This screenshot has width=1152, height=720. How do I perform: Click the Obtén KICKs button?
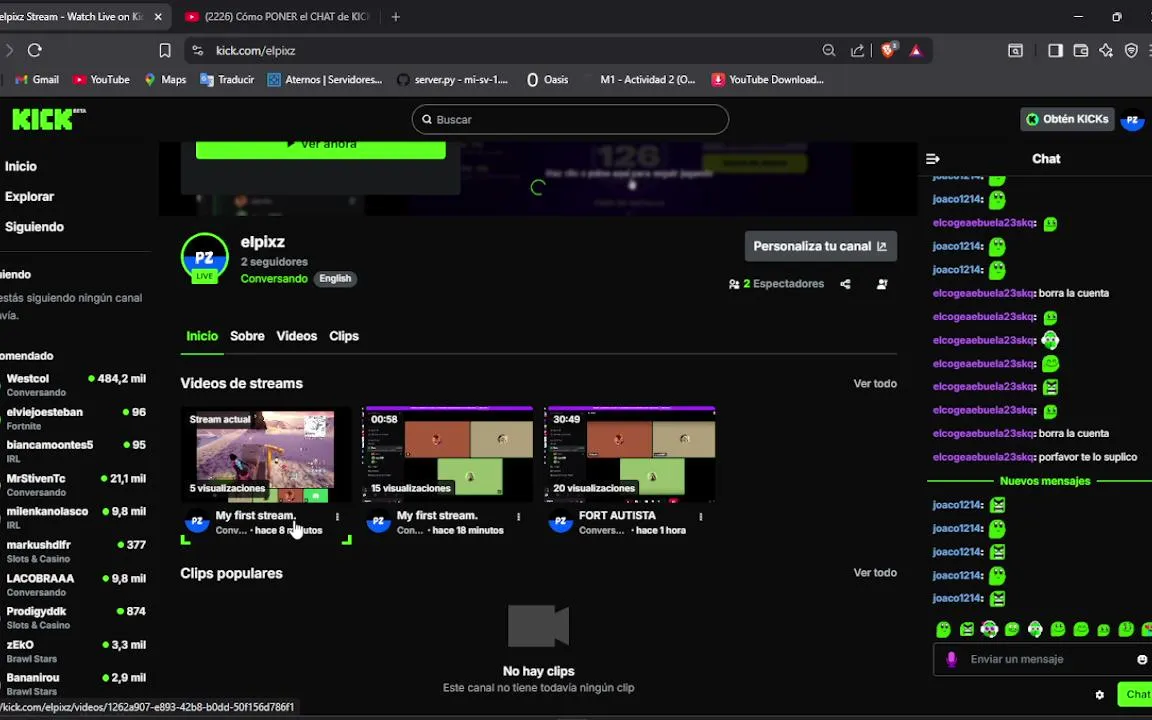[1067, 119]
